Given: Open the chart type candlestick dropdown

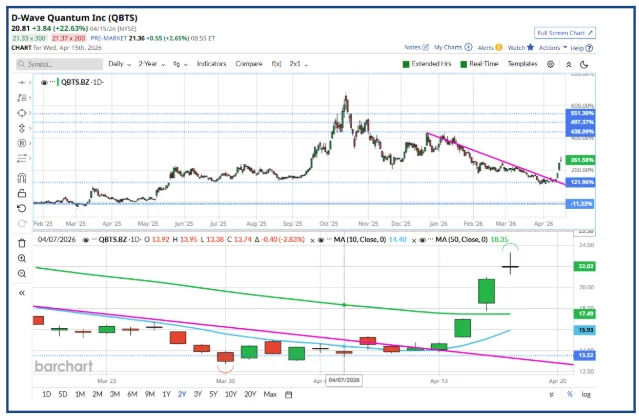Looking at the screenshot, I should click(x=180, y=64).
